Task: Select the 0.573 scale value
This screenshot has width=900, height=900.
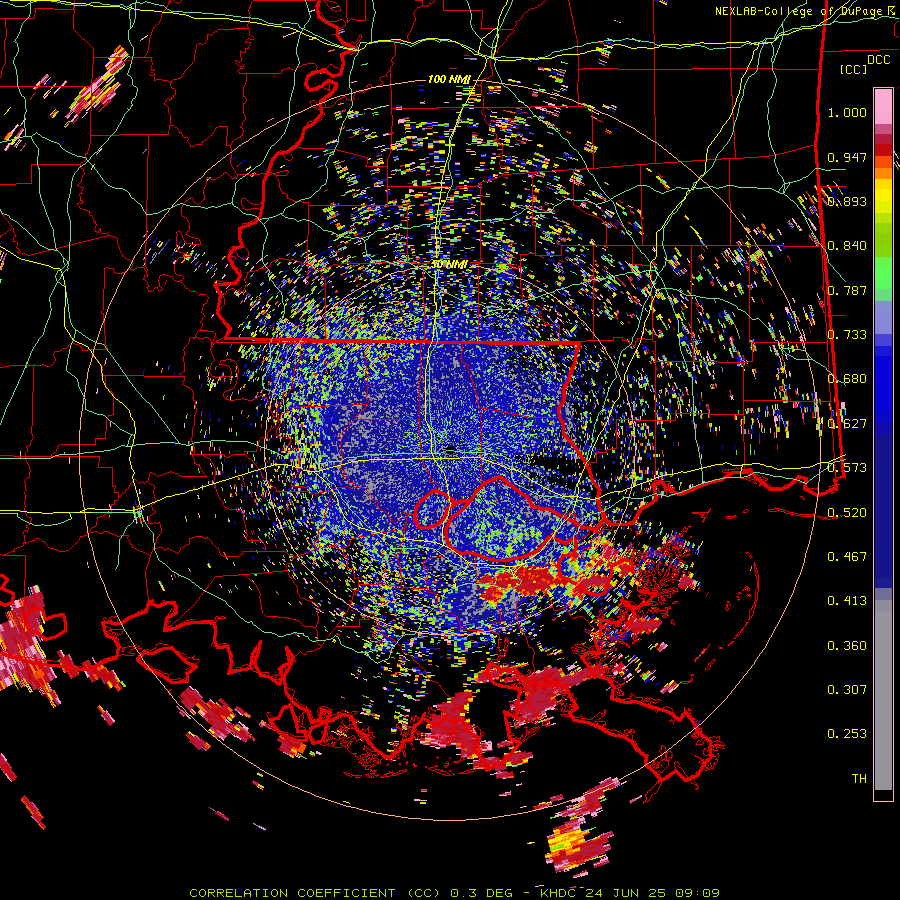Action: click(847, 468)
